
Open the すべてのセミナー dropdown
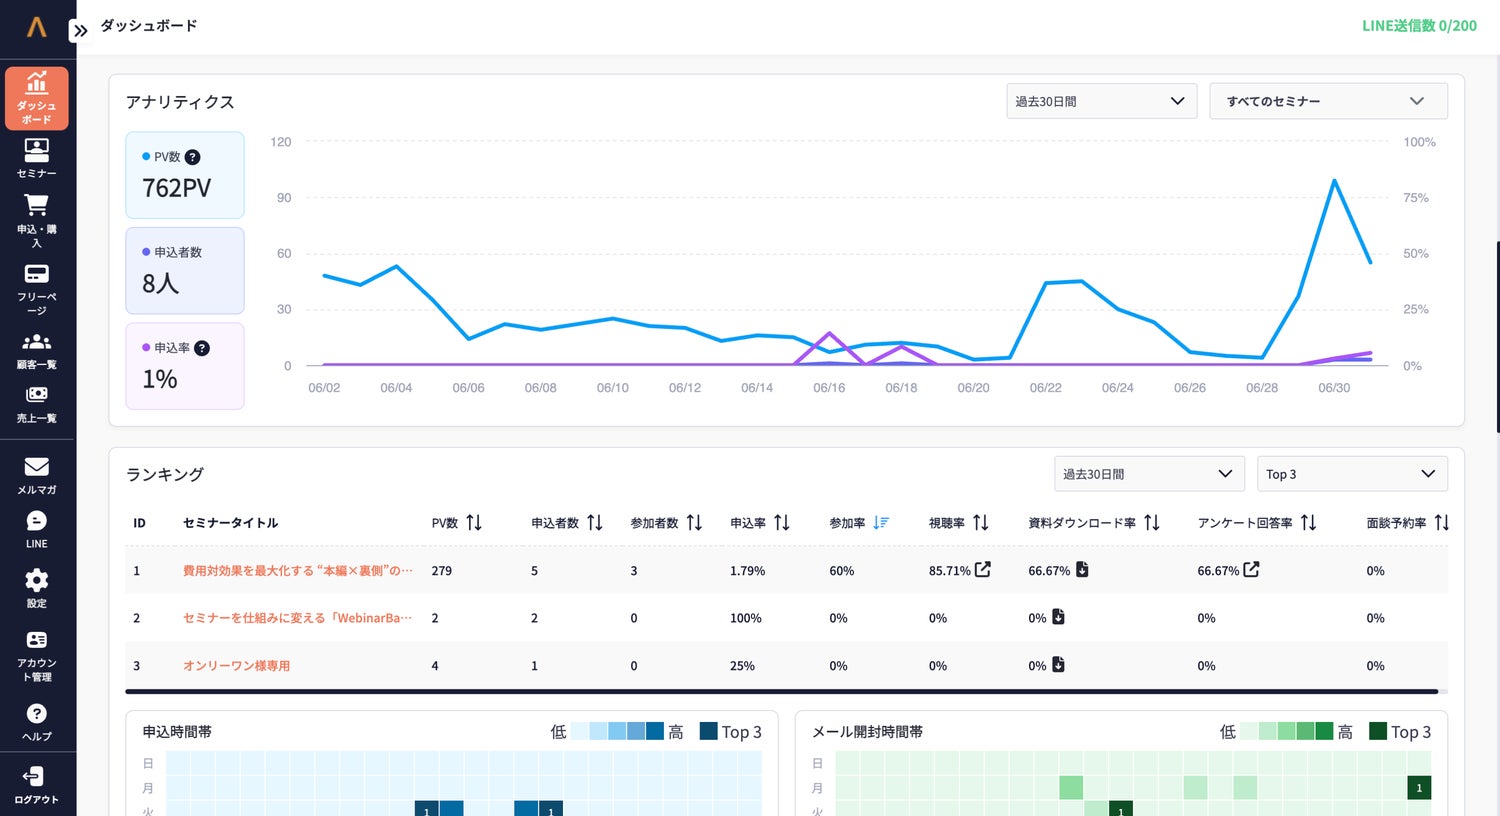[x=1328, y=101]
